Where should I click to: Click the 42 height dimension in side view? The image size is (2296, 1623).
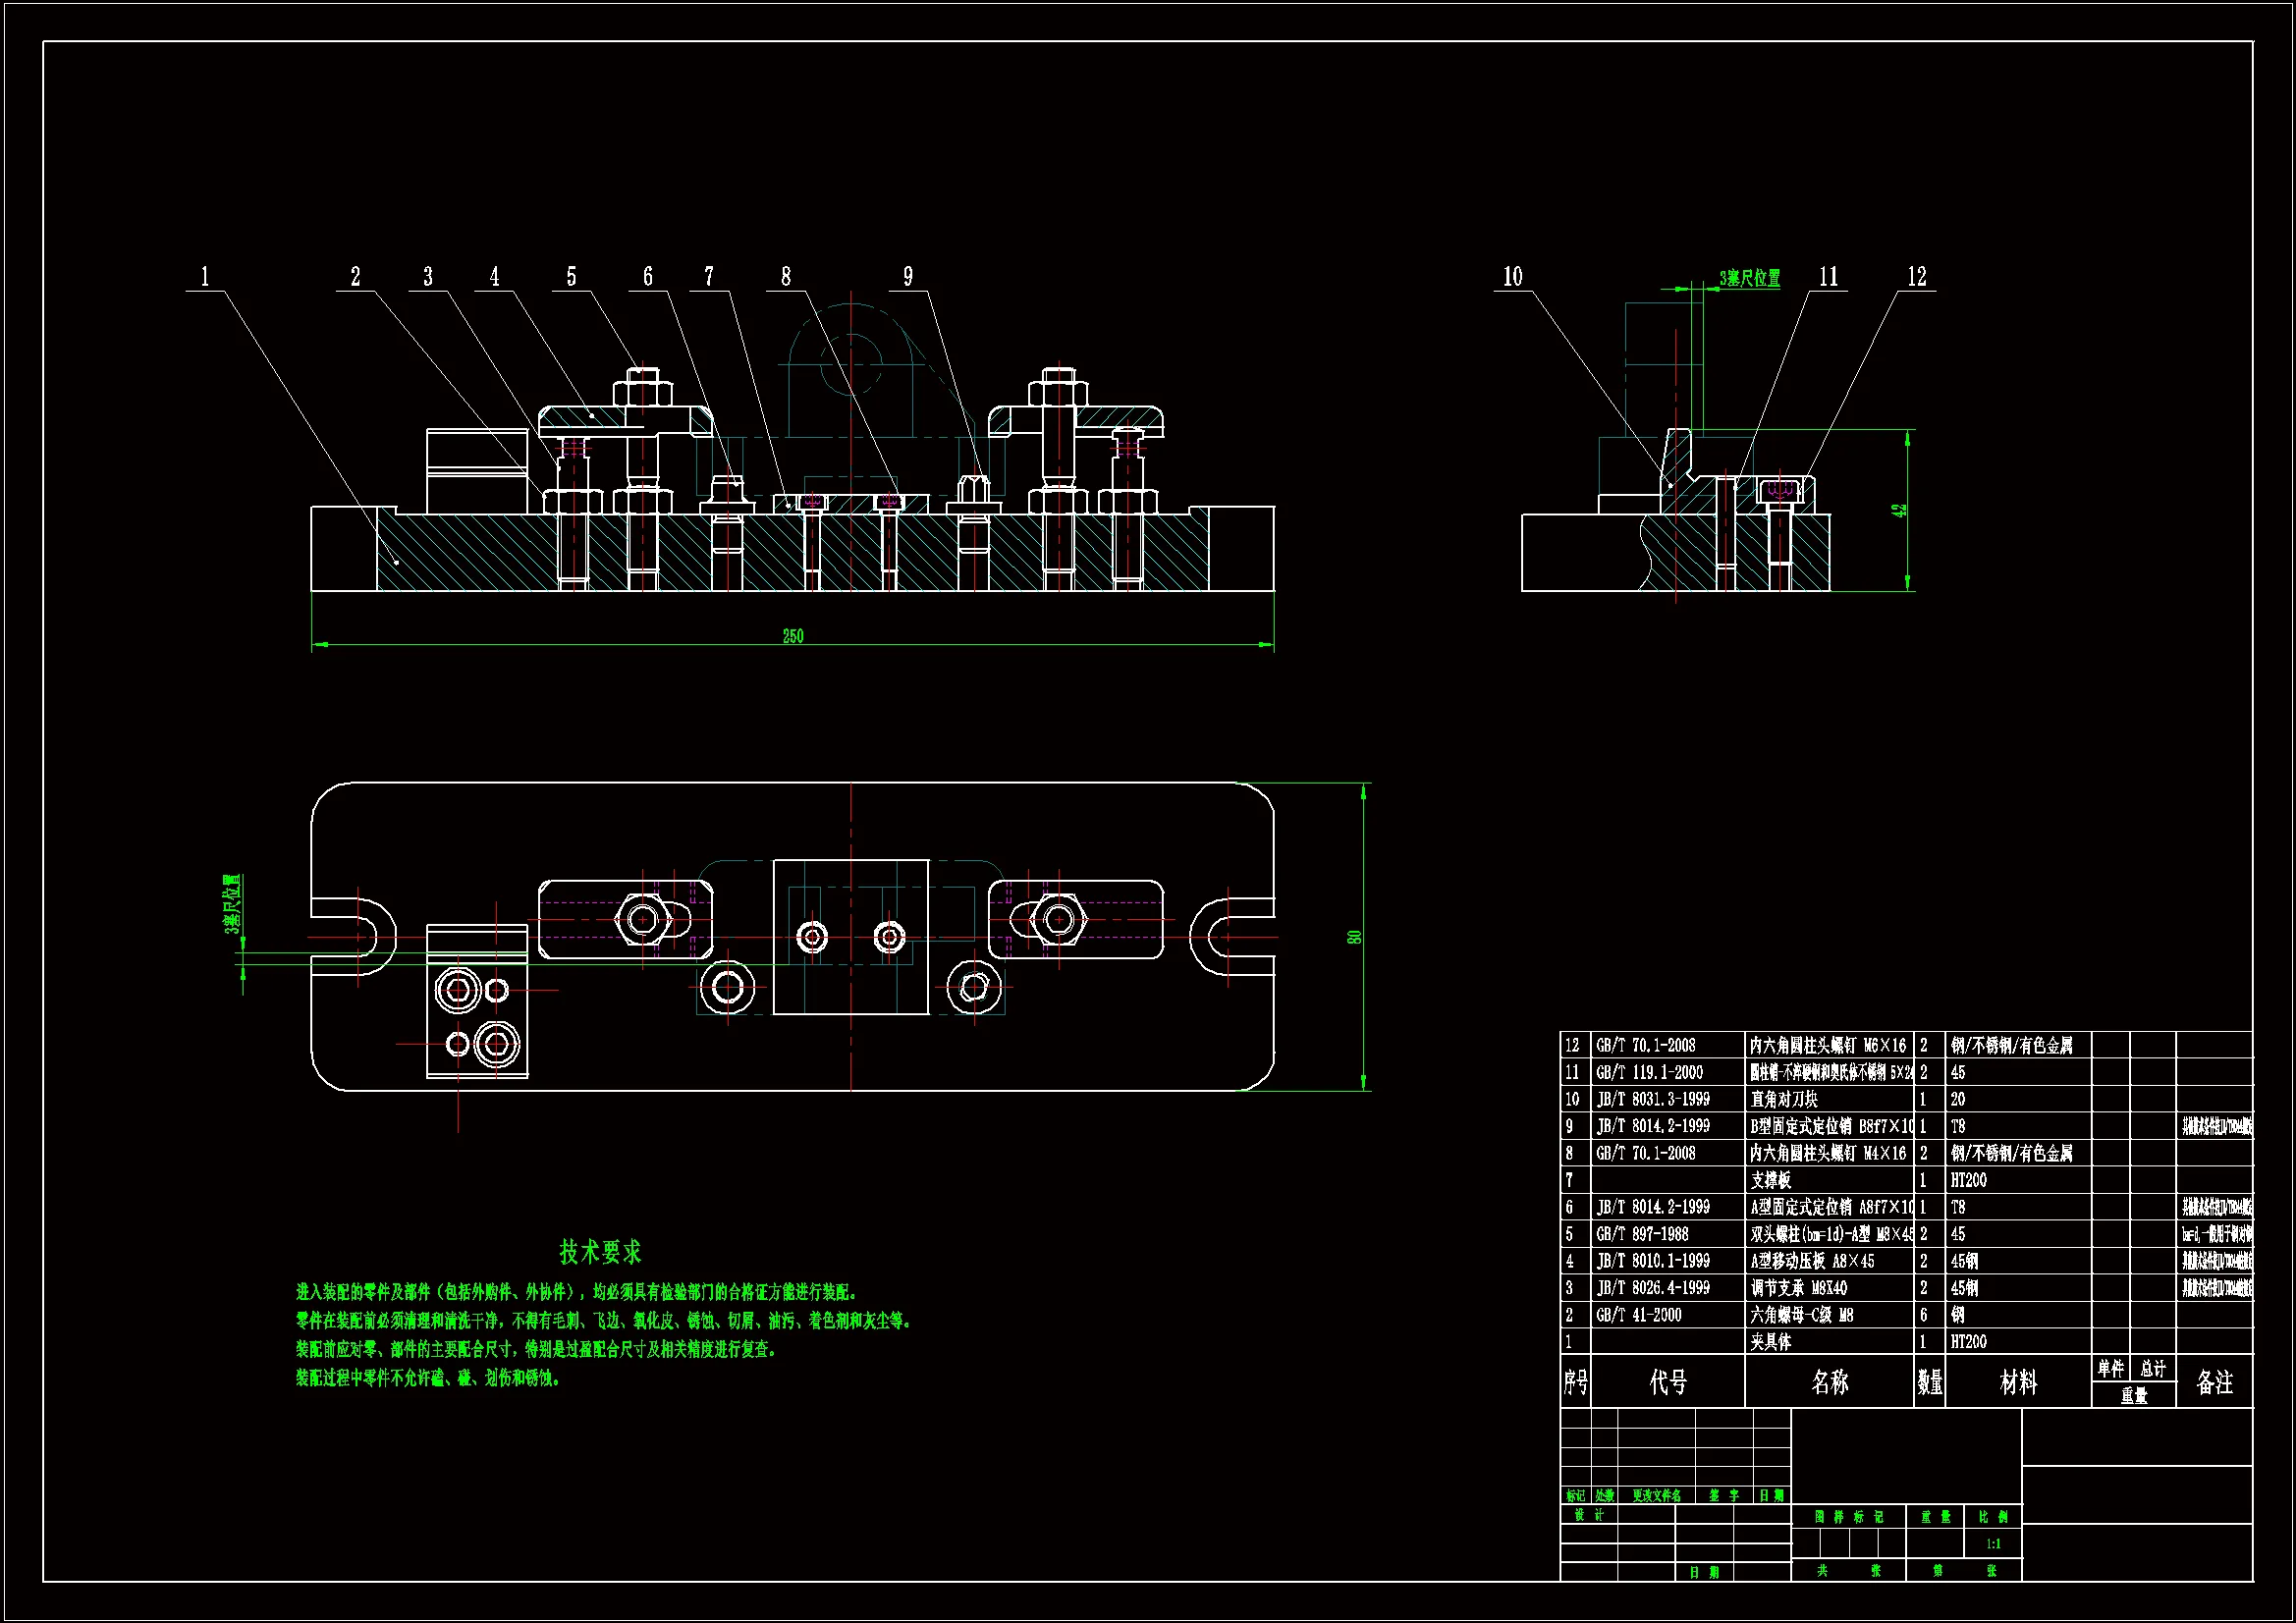[x=1900, y=510]
